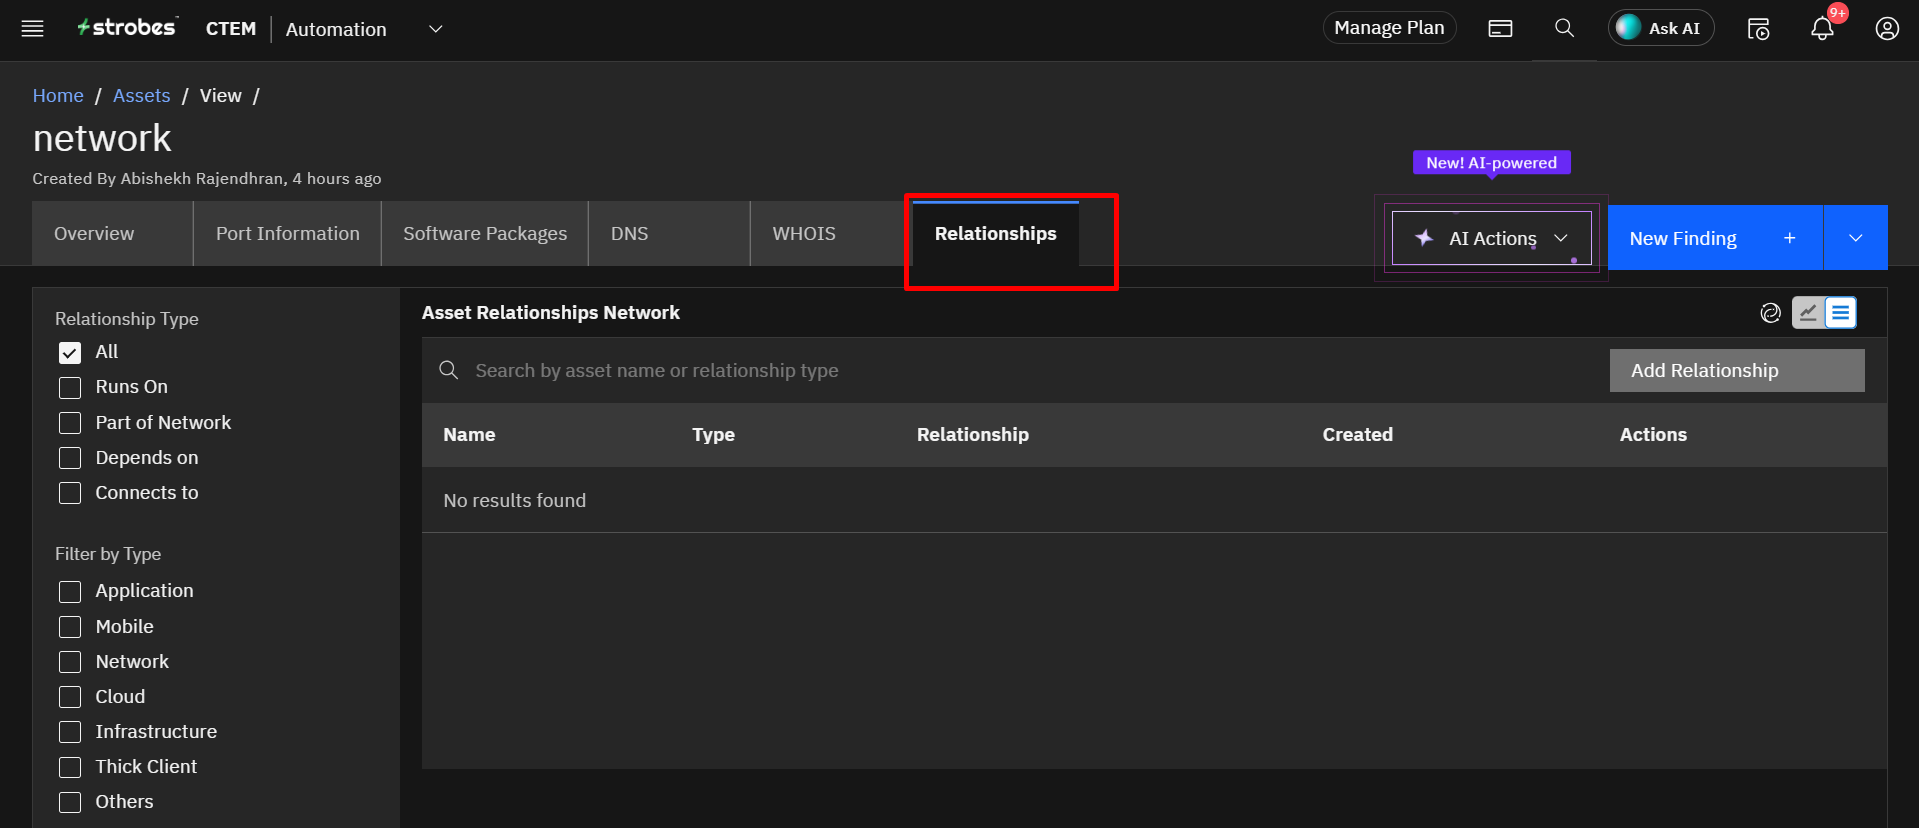The image size is (1919, 828).
Task: Open the notifications bell
Action: (1822, 28)
